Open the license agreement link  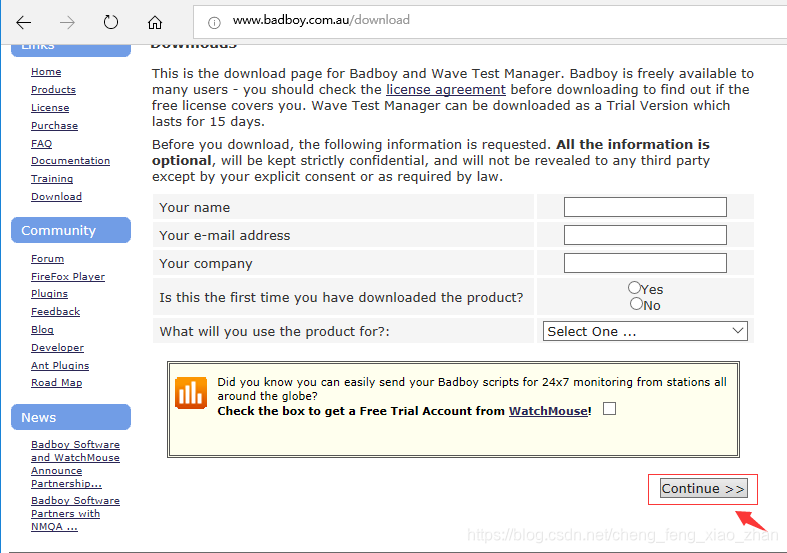point(446,89)
